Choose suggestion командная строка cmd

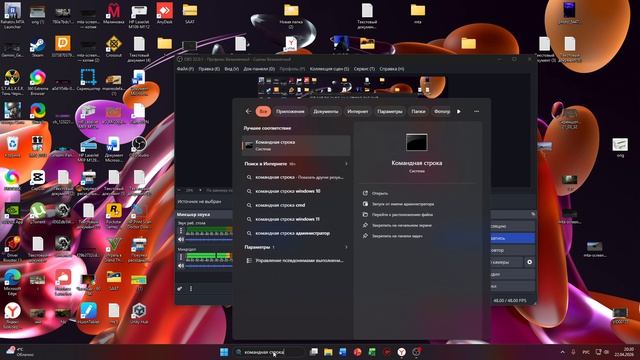click(296, 205)
